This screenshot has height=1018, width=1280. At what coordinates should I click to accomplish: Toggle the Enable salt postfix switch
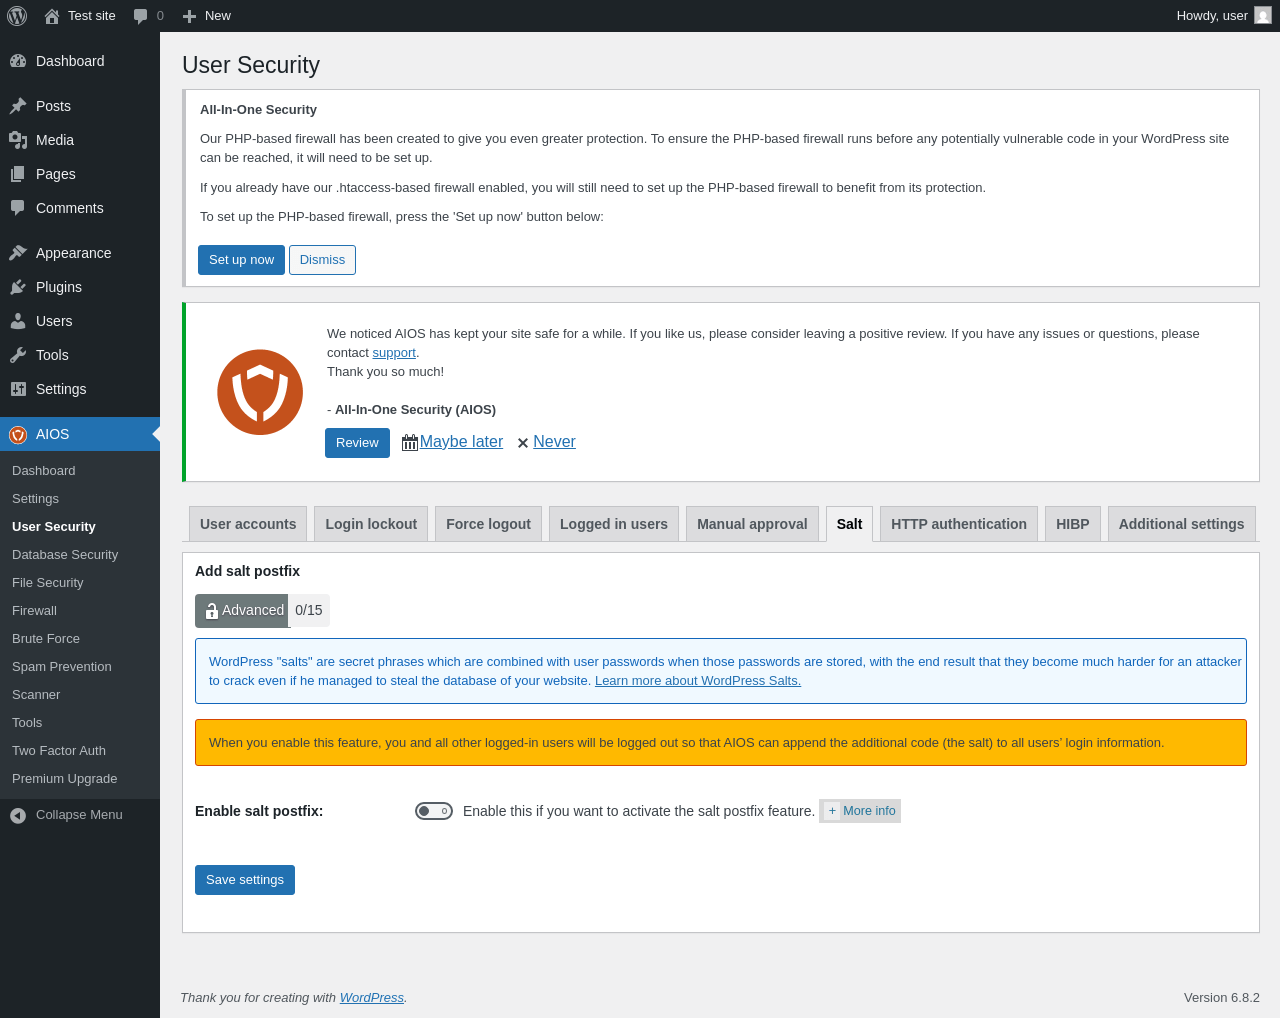[x=434, y=811]
